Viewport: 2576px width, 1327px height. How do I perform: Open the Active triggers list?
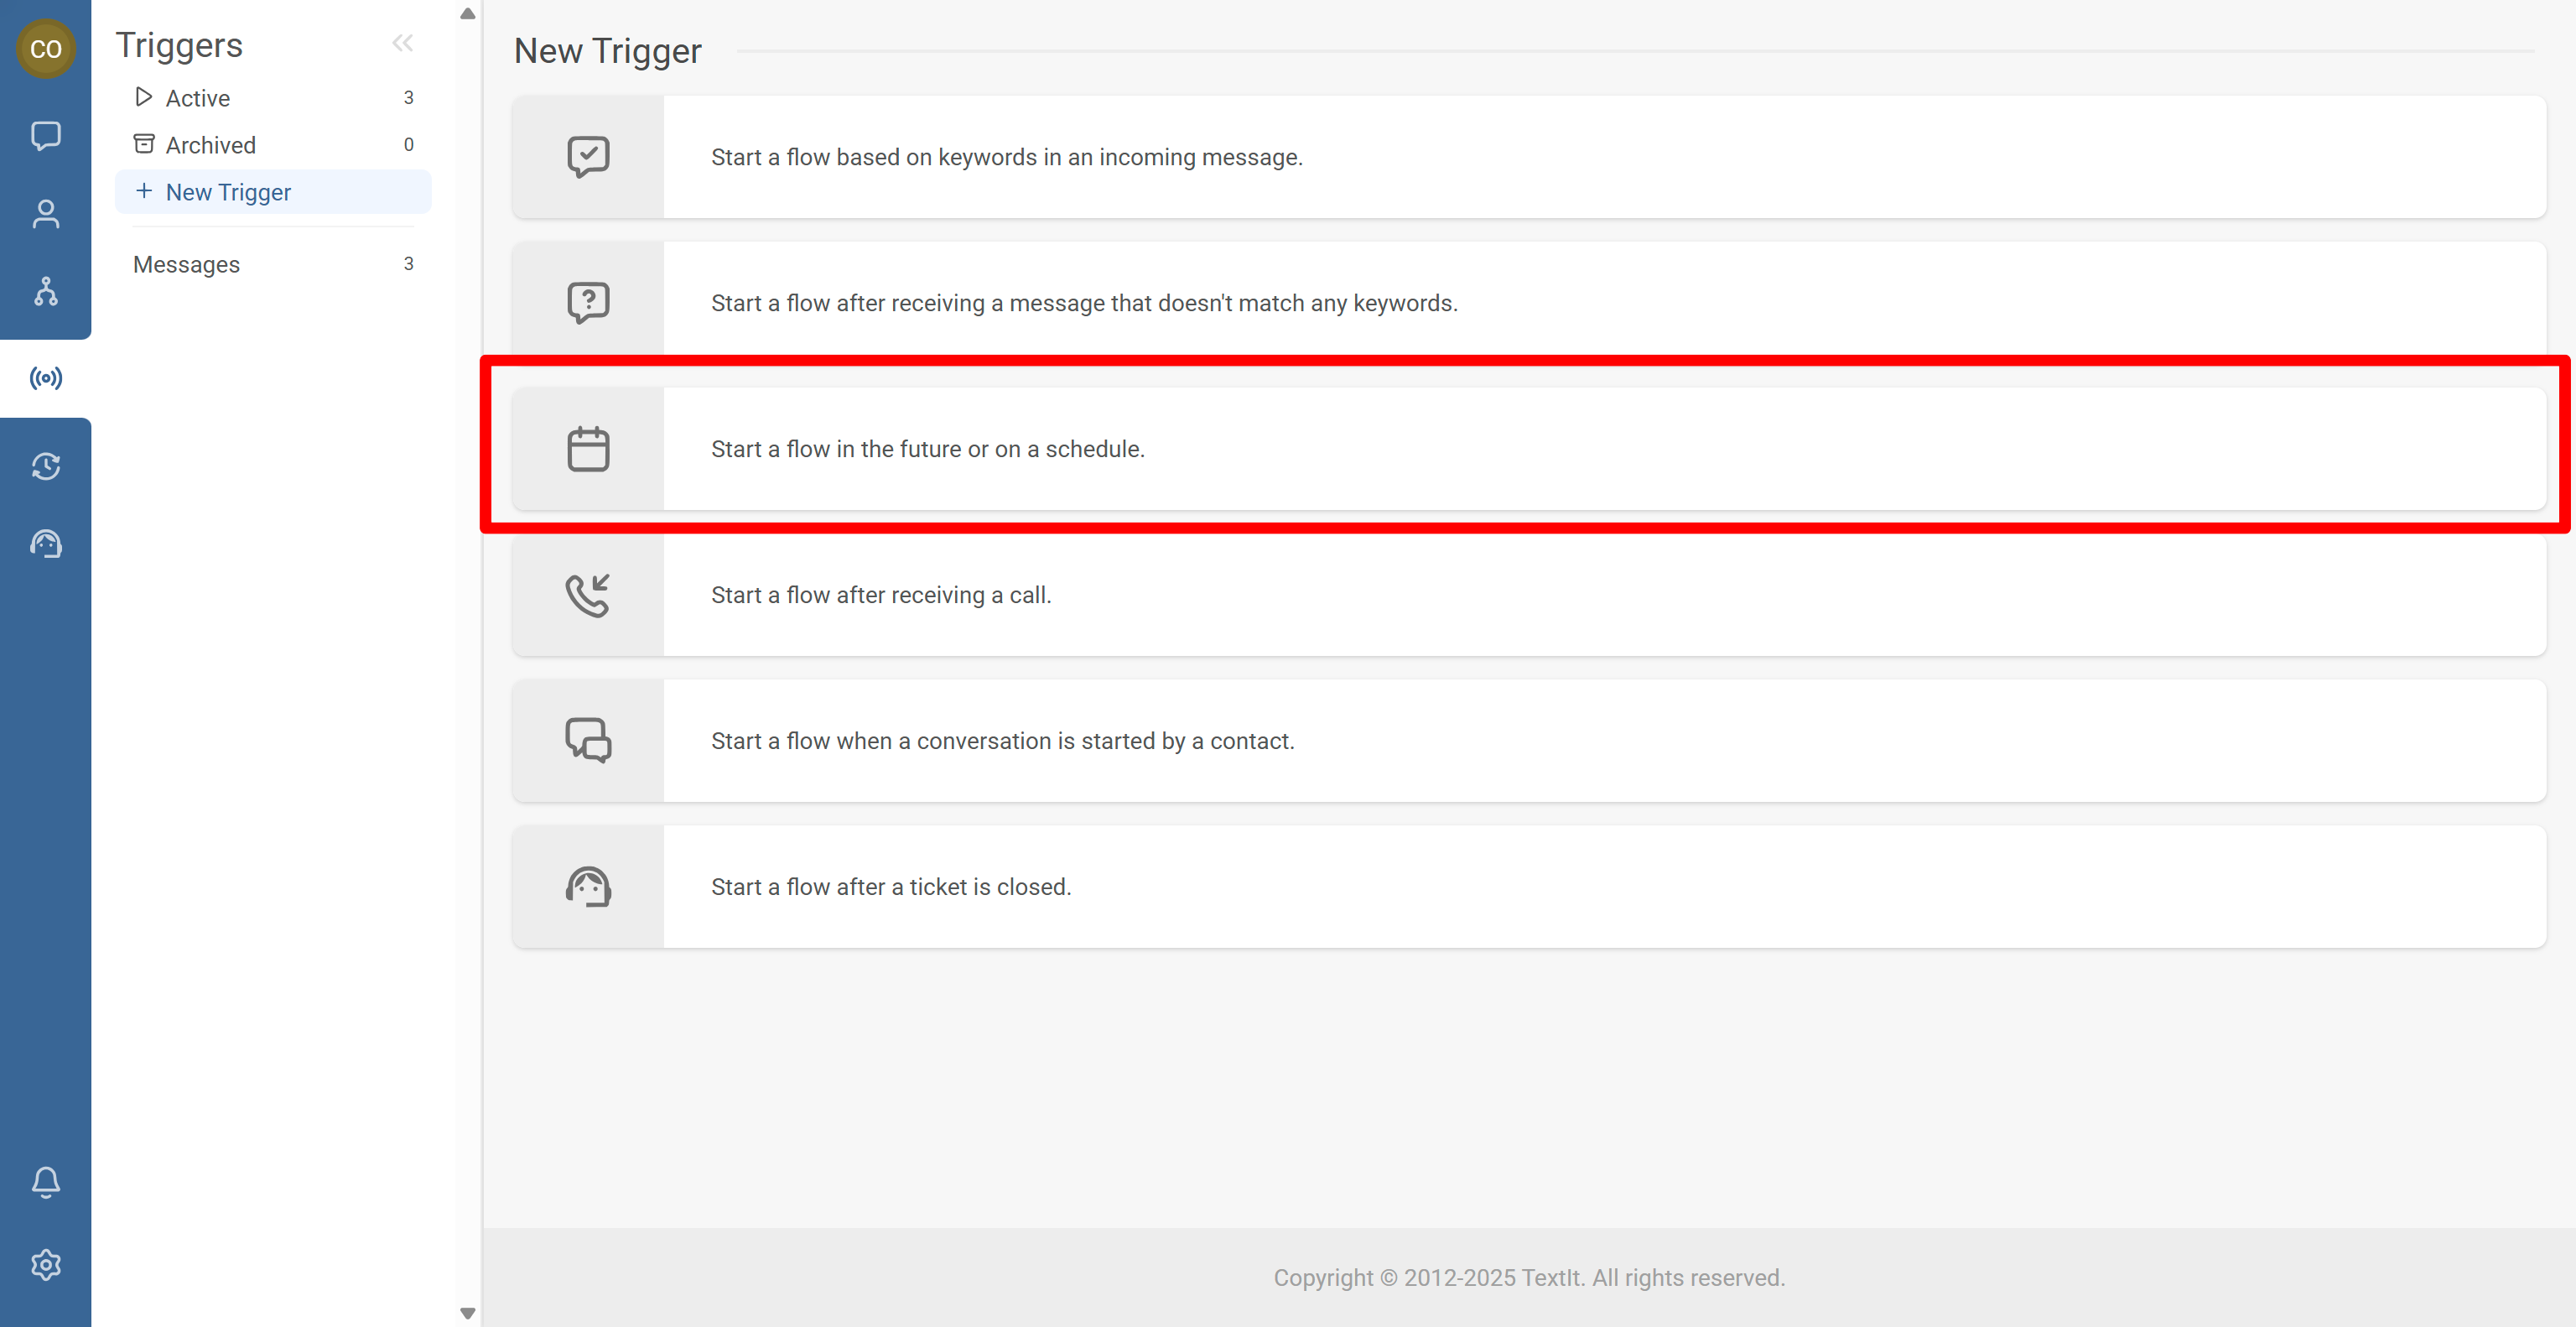[x=197, y=98]
